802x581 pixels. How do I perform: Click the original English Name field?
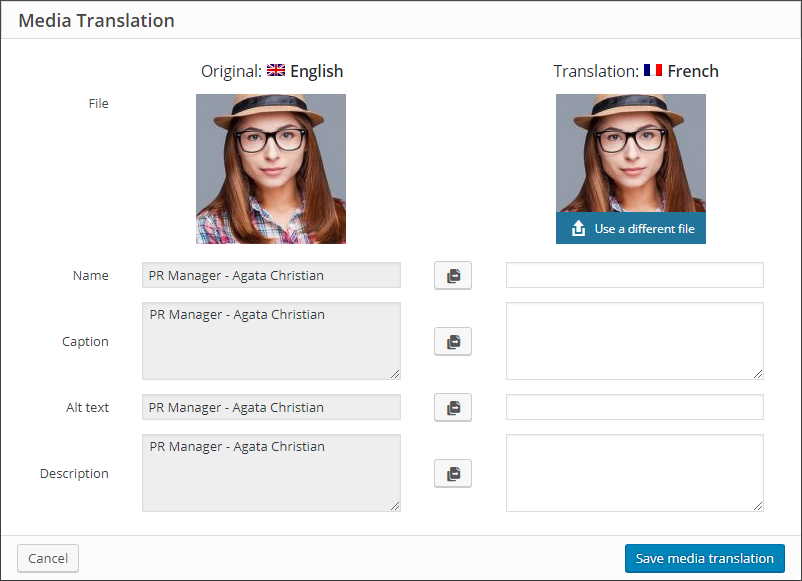click(272, 275)
